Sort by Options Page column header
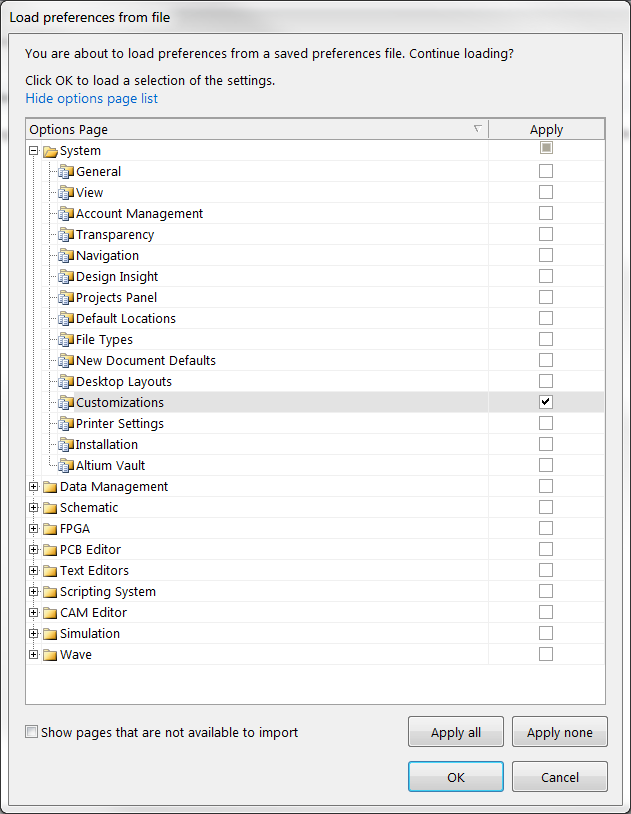Image resolution: width=631 pixels, height=814 pixels. click(250, 129)
